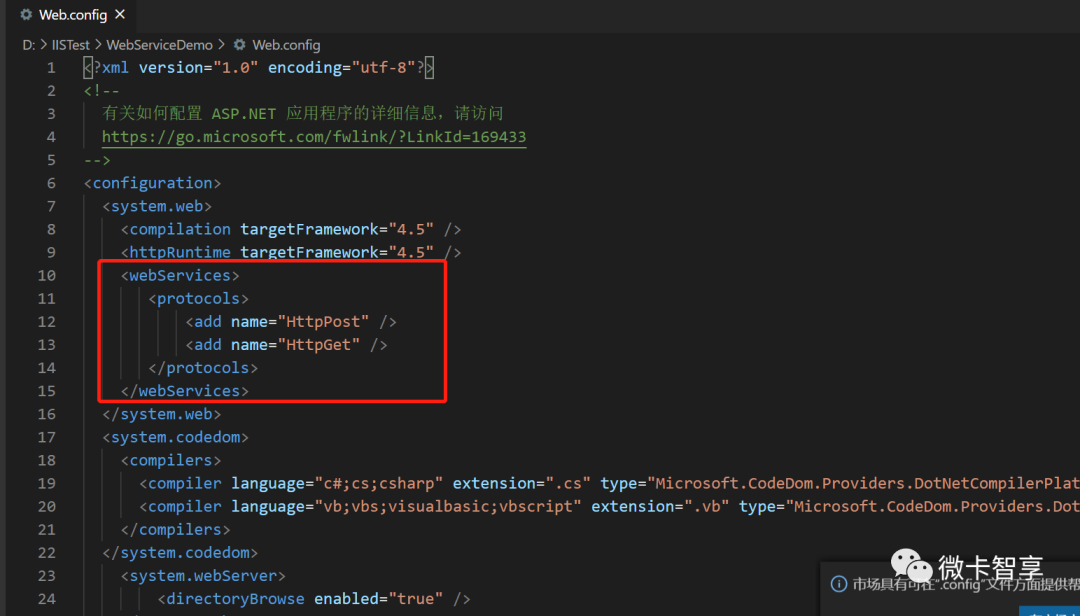Click the opening webServices tag
1080x616 pixels.
[180, 276]
